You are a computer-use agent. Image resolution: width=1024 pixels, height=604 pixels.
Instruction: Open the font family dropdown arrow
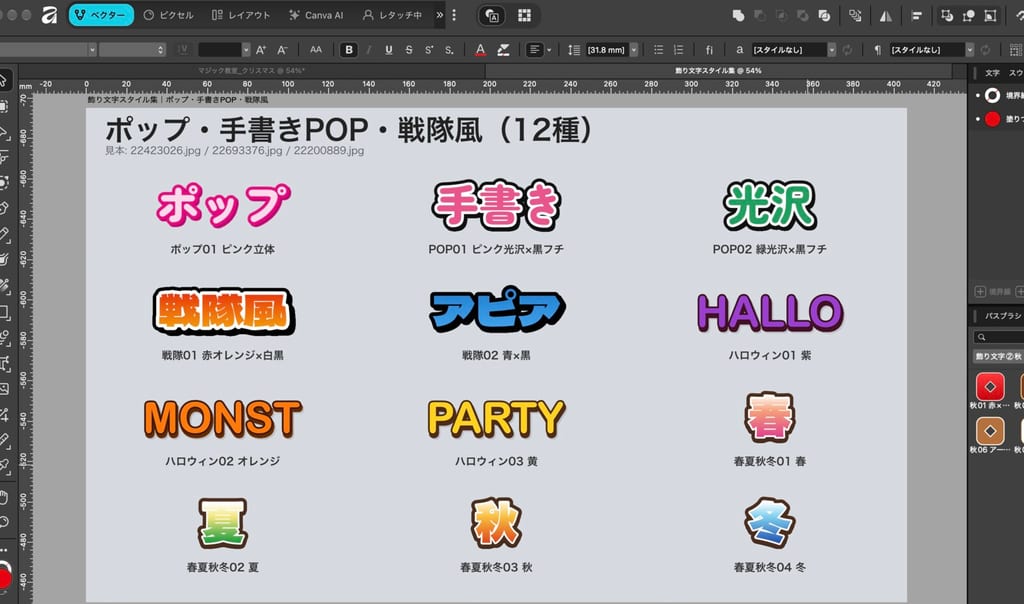92,50
